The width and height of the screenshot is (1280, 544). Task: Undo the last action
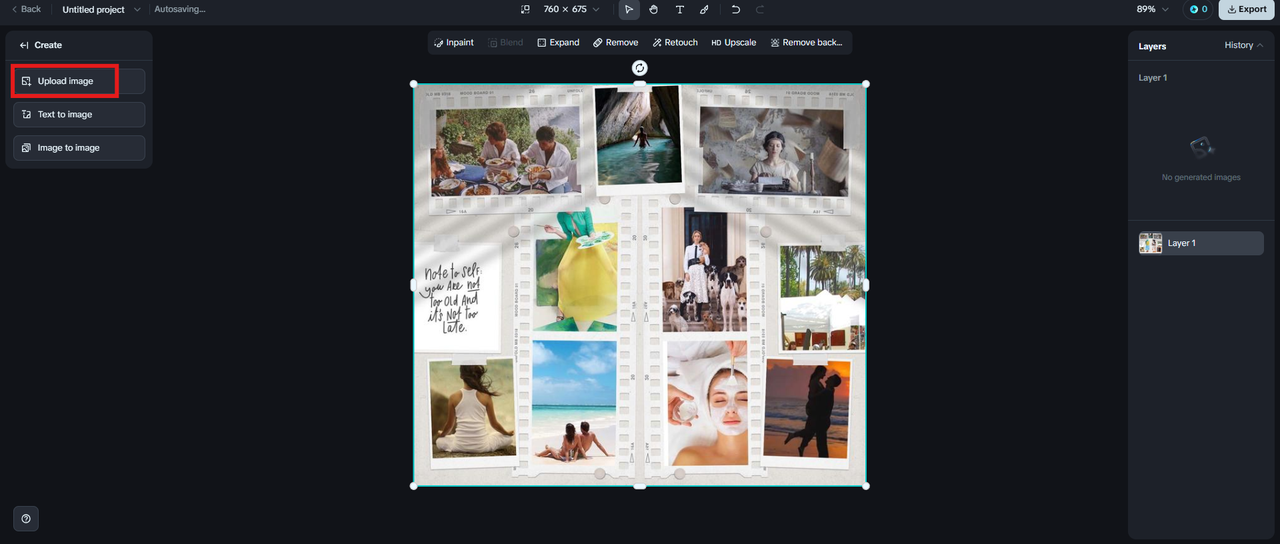click(736, 9)
